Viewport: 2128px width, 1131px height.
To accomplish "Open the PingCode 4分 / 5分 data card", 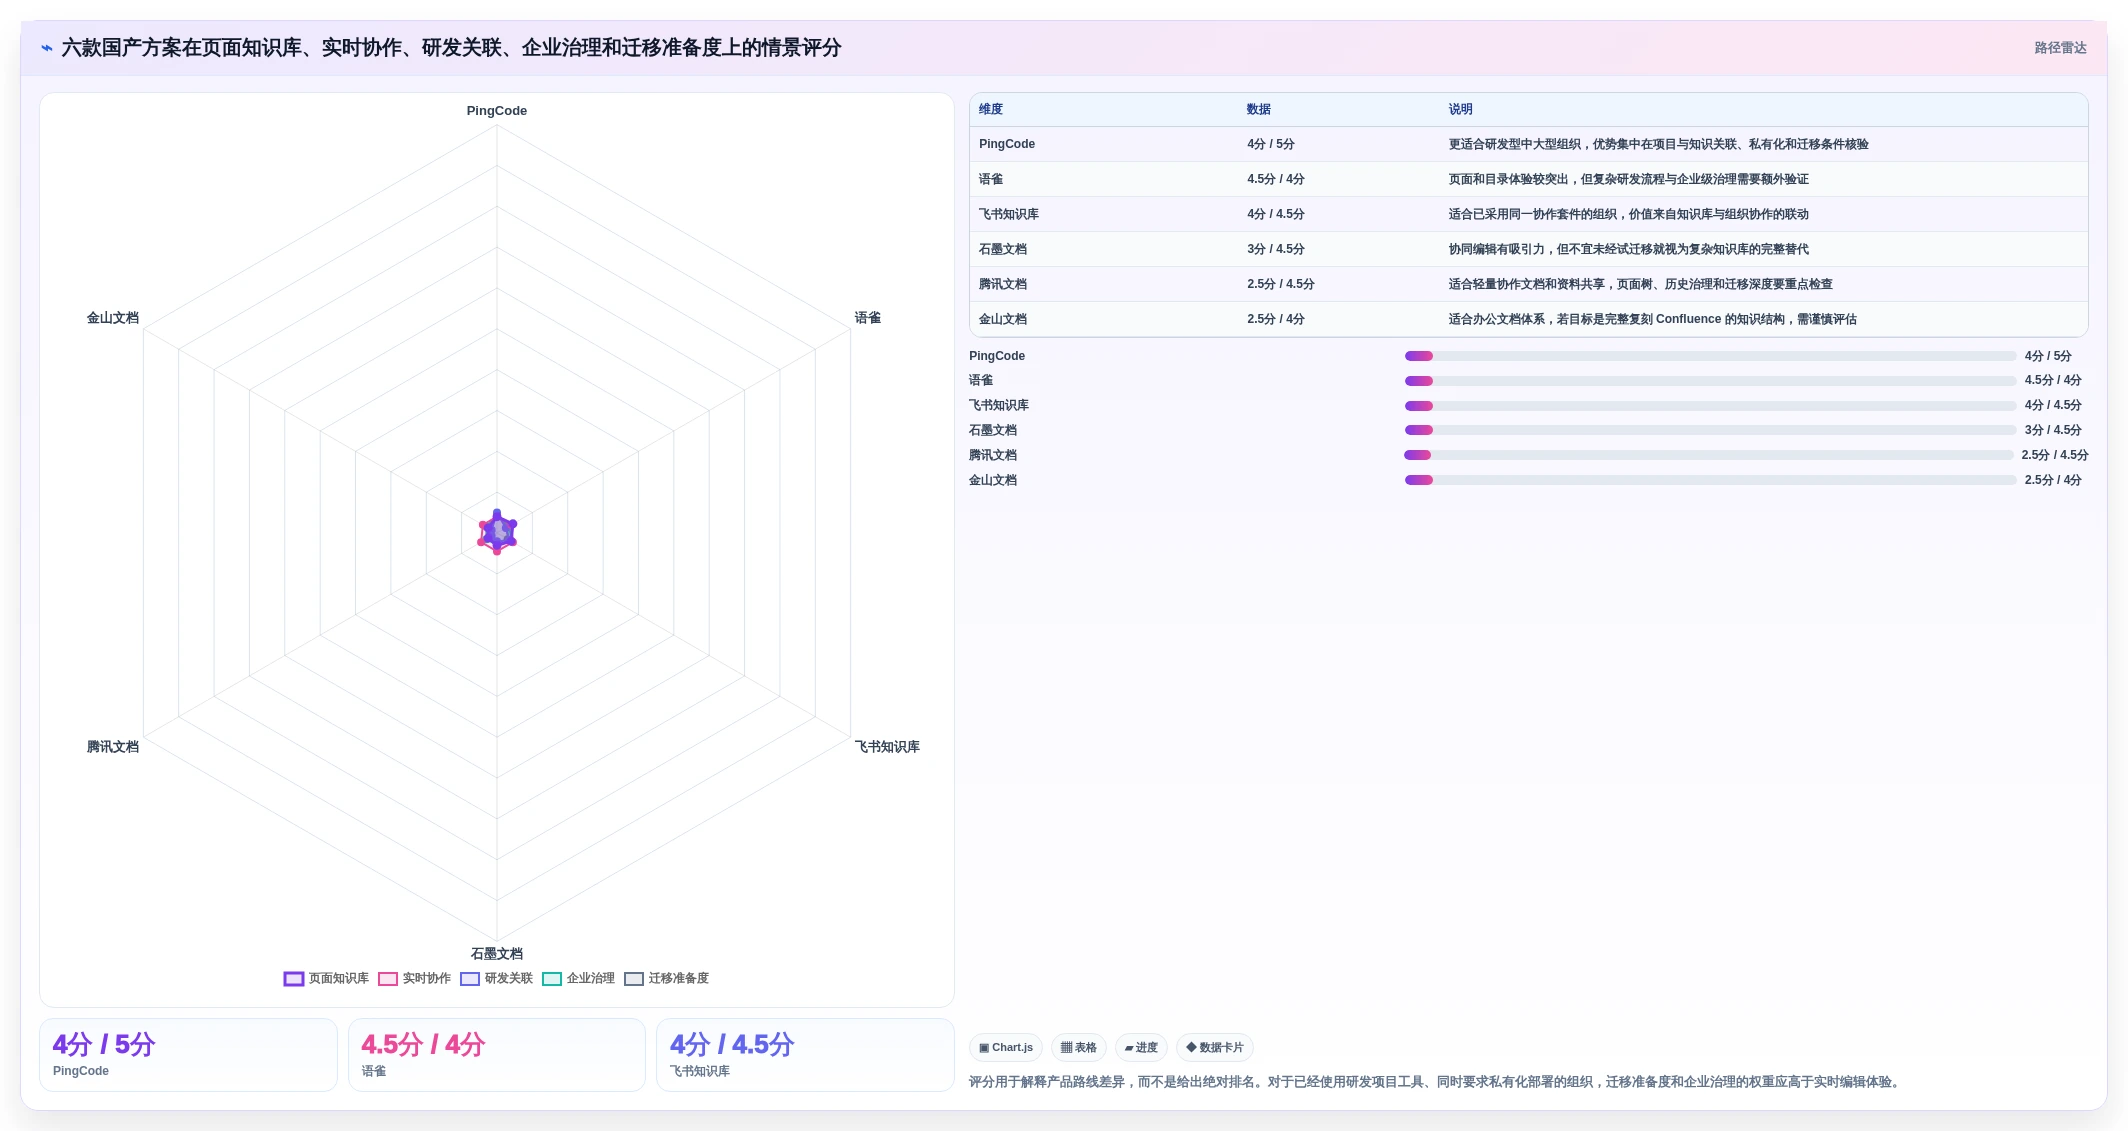I will pyautogui.click(x=188, y=1055).
